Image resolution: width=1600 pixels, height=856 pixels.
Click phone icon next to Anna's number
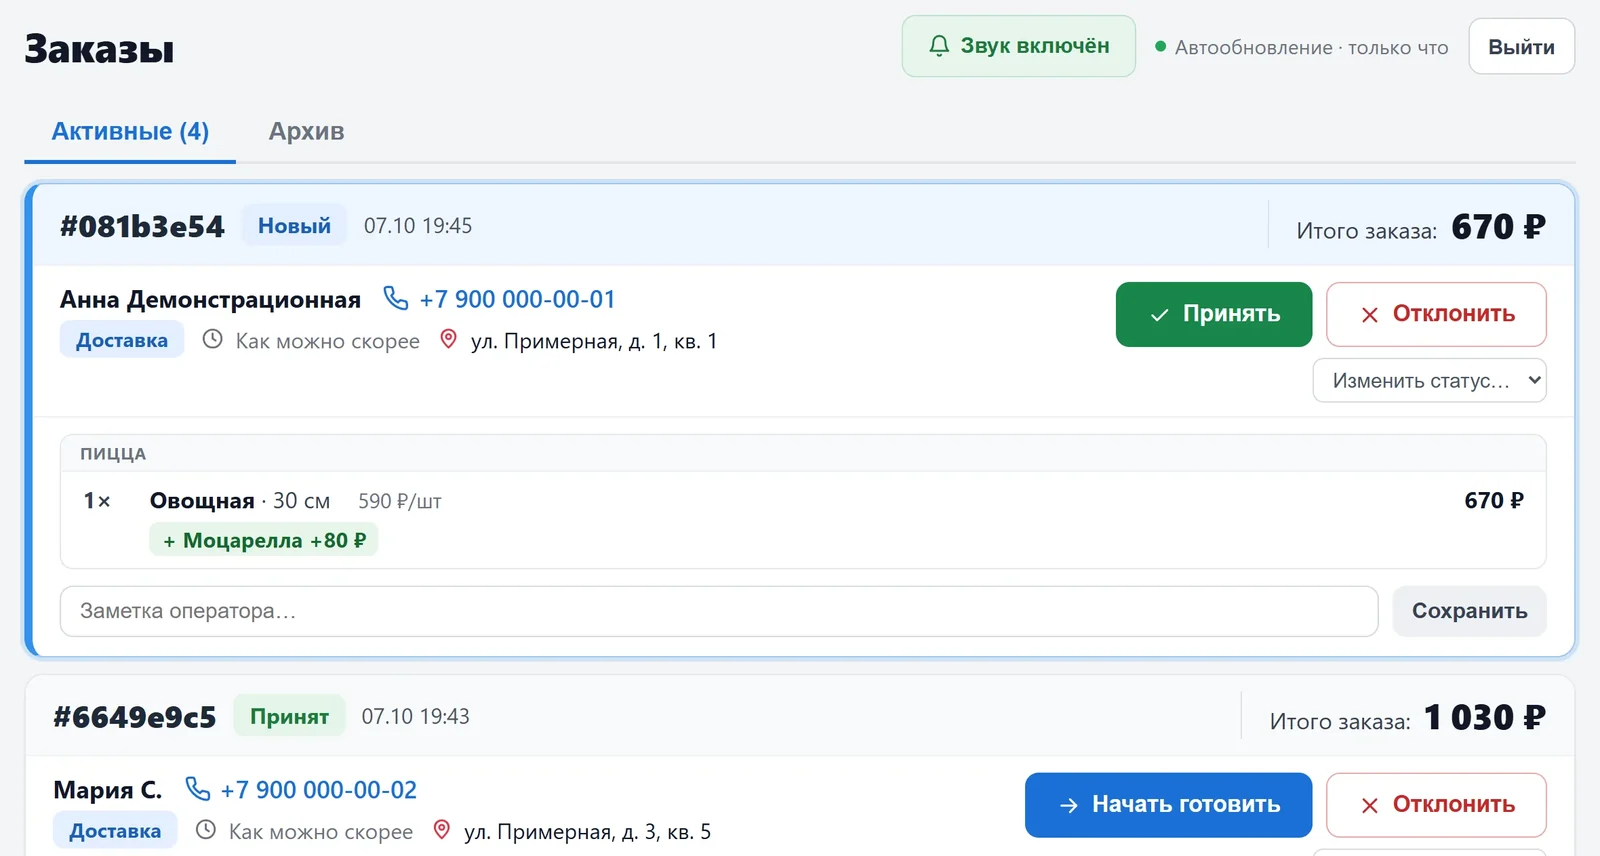(x=396, y=298)
